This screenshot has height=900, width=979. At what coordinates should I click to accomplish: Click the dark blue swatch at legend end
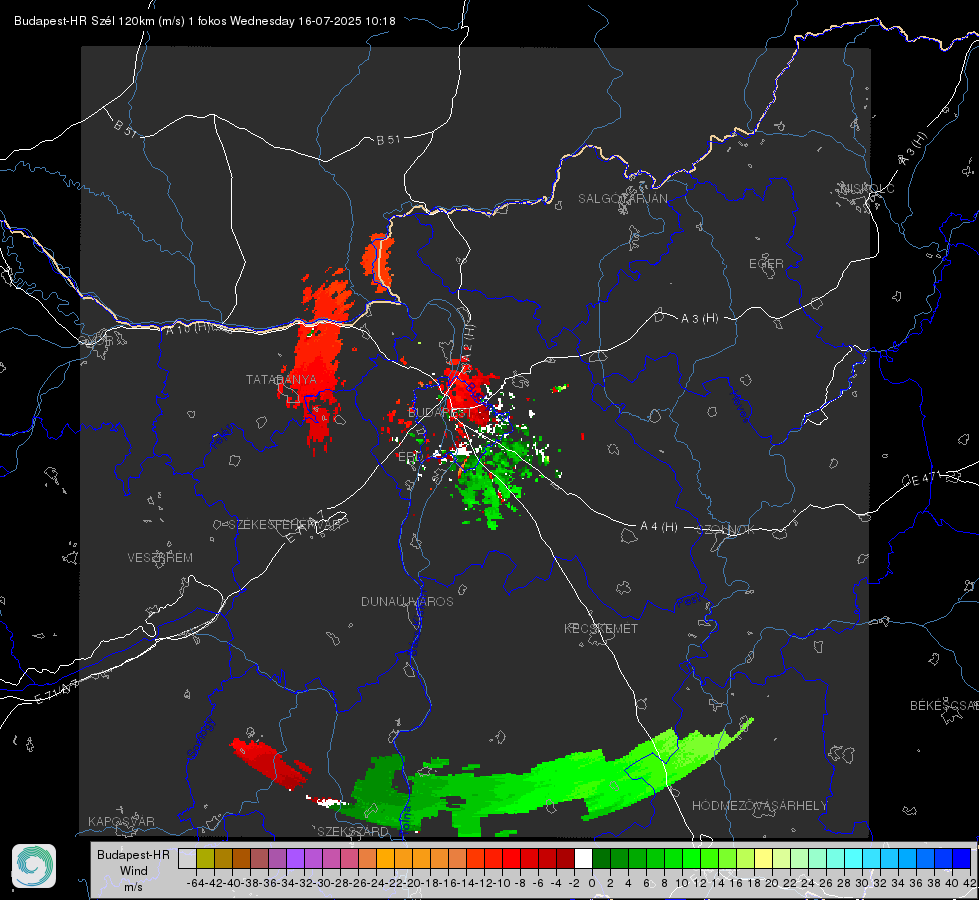pyautogui.click(x=962, y=858)
